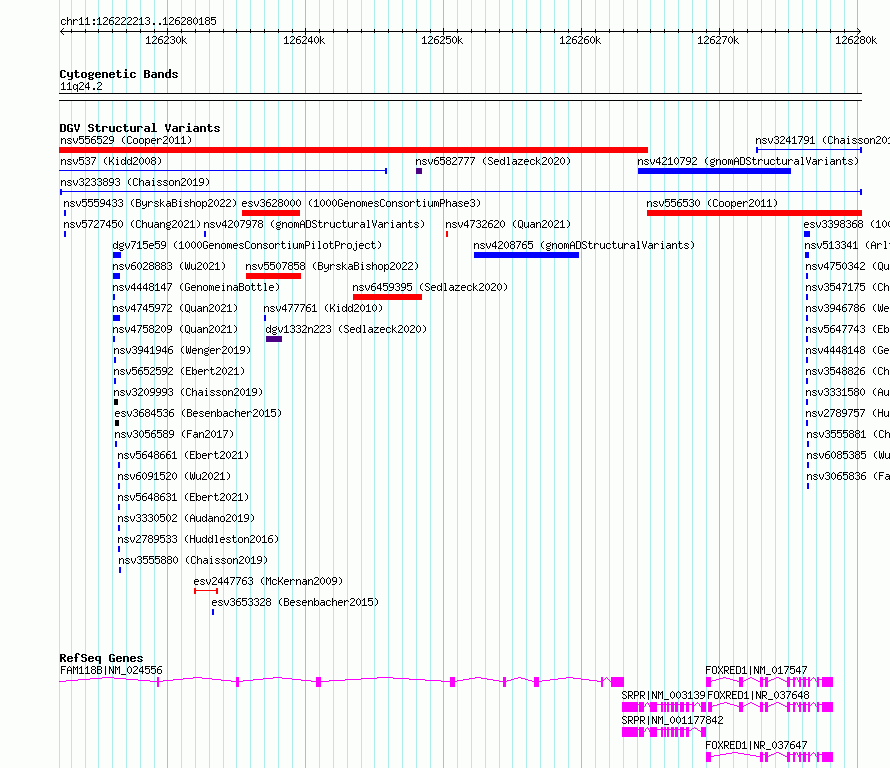This screenshot has width=890, height=768.
Task: Click nsv5652592 (Ebert2021) variant label
Action: coord(179,371)
